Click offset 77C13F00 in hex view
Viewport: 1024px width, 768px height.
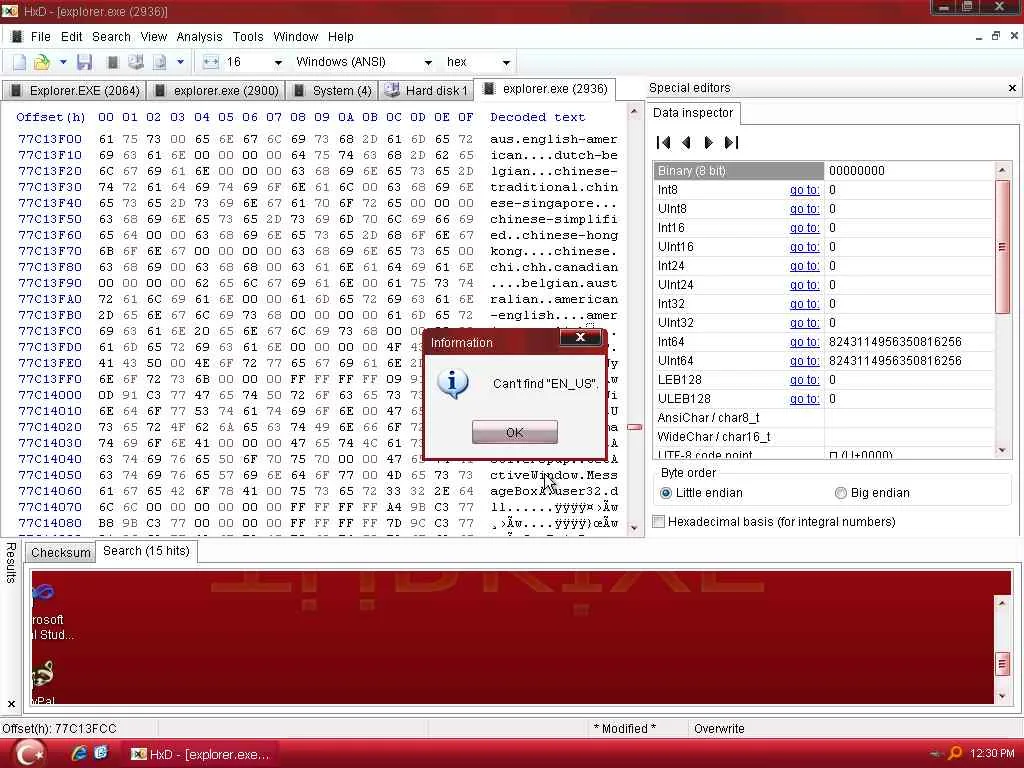click(x=50, y=138)
